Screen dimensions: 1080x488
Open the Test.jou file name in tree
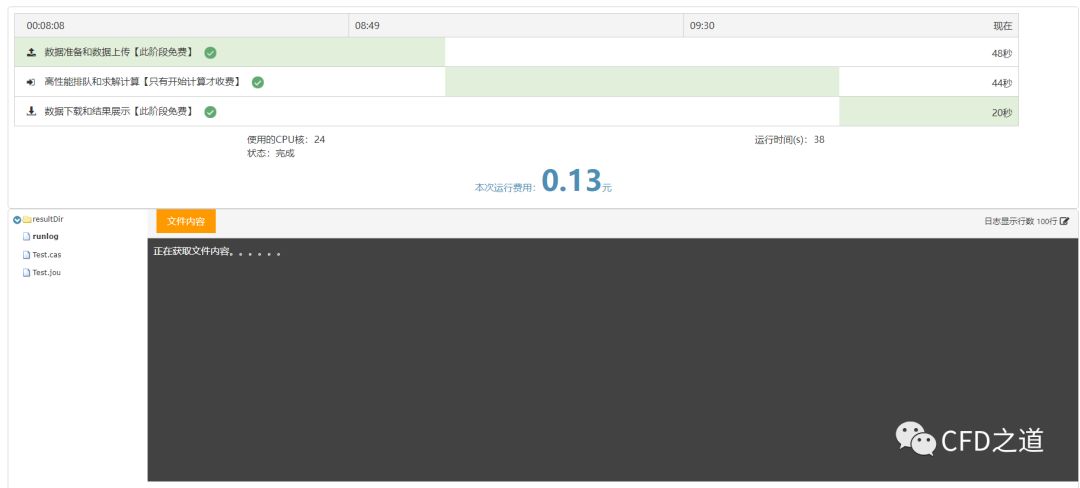[x=47, y=272]
